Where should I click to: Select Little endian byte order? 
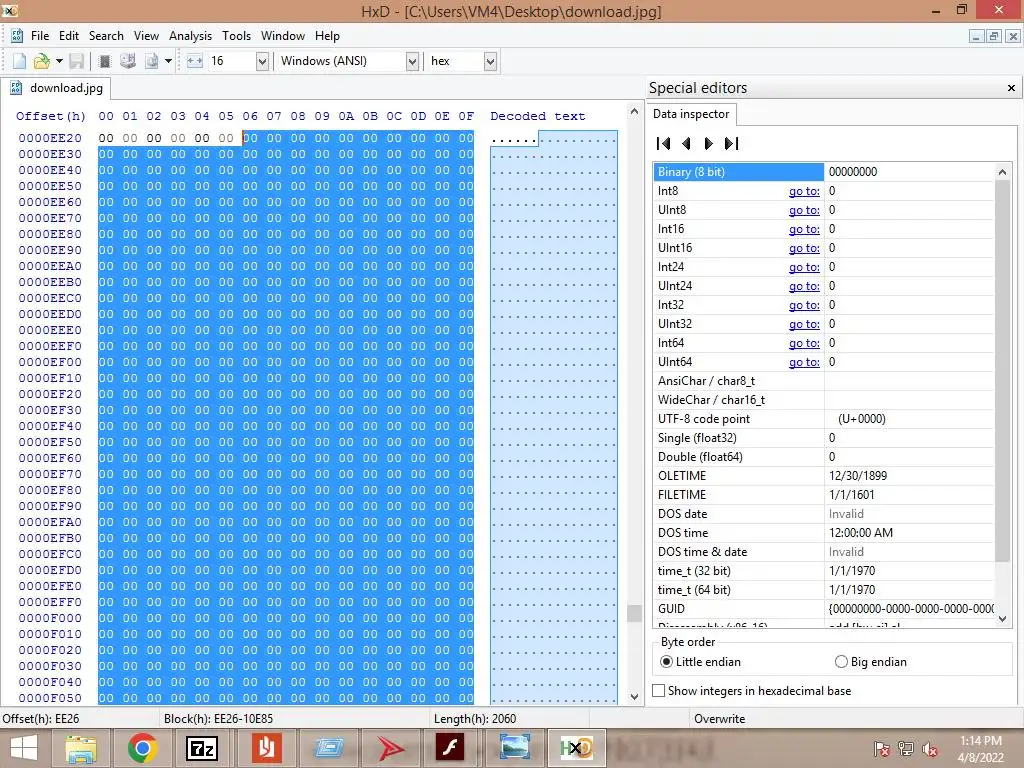[x=700, y=662]
